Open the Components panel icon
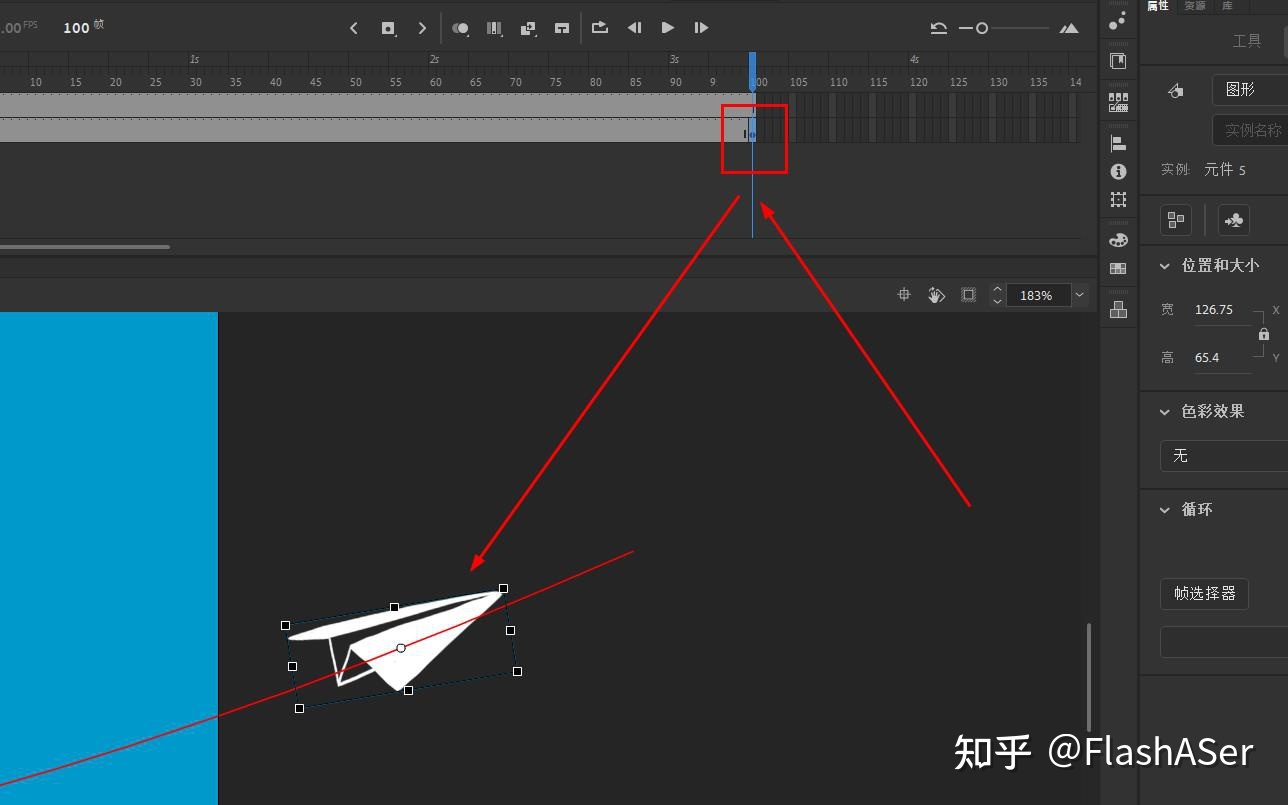 pos(1118,310)
